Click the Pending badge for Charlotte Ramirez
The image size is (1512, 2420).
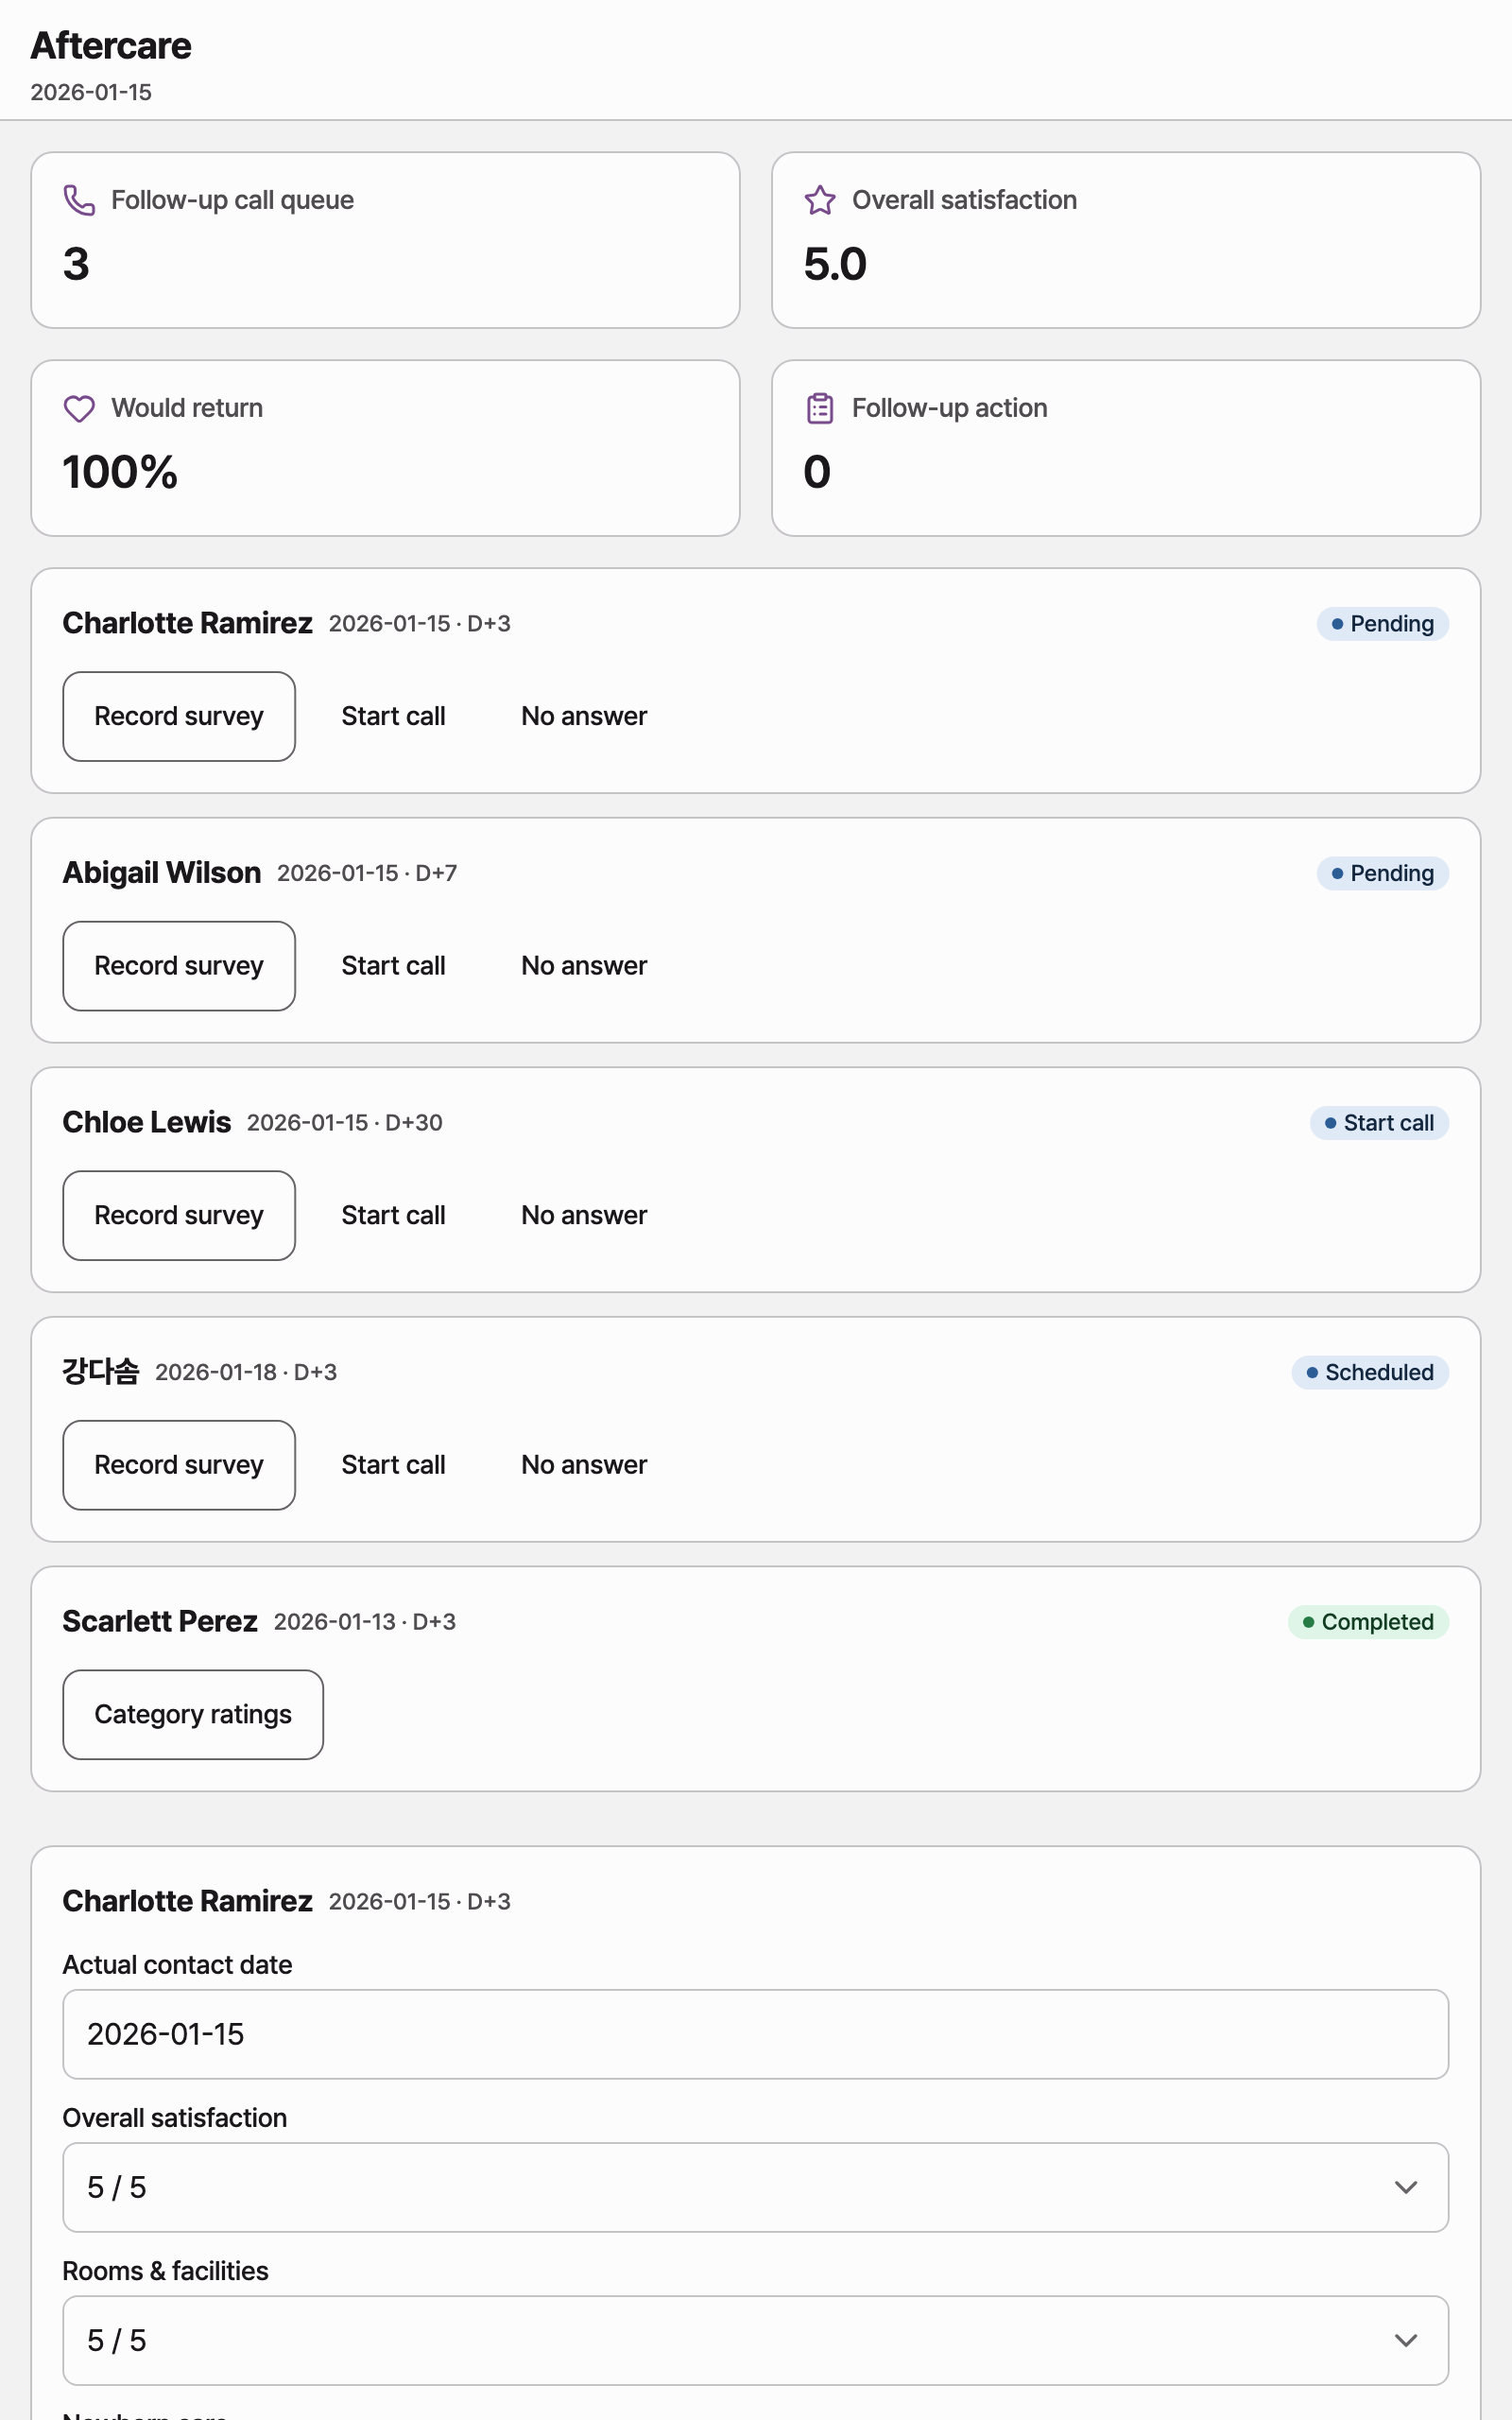tap(1382, 624)
